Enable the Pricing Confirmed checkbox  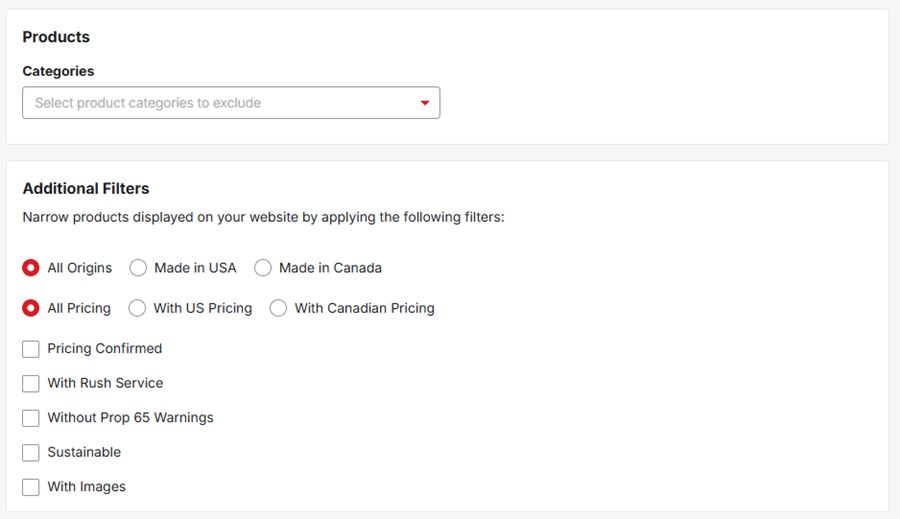(31, 349)
